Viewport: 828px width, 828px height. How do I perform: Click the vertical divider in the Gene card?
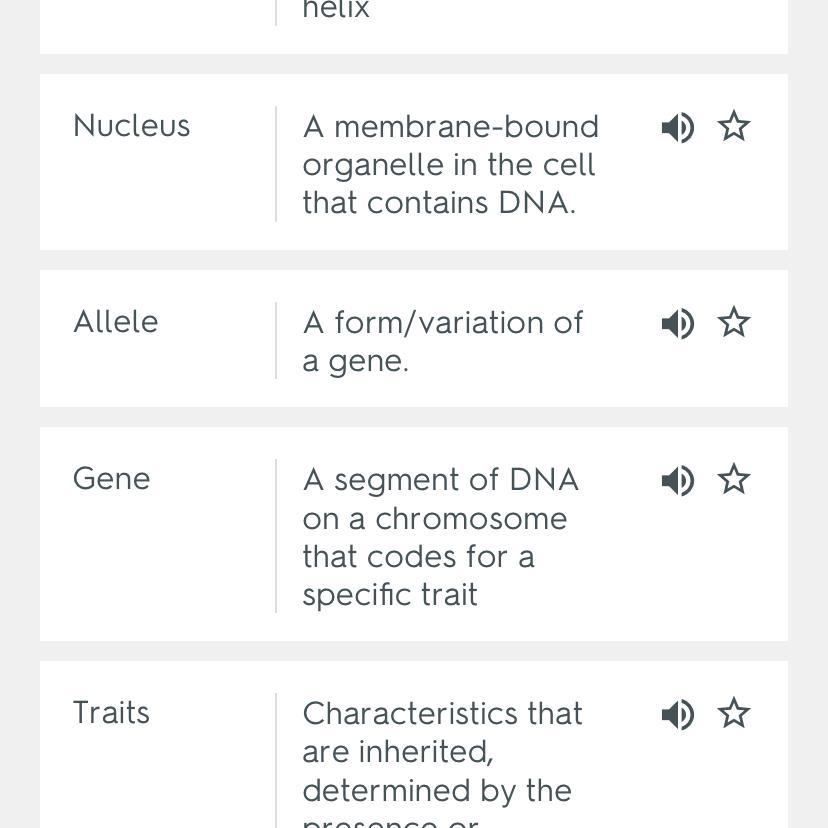tap(276, 536)
